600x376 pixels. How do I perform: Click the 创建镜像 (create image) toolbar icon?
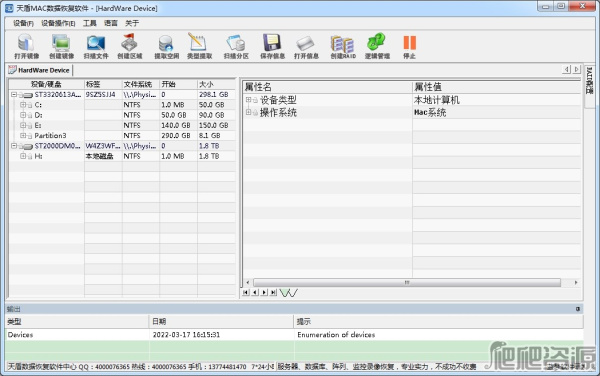61,42
